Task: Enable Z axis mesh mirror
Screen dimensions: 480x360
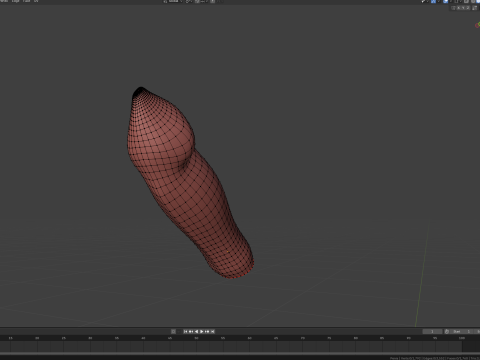Action: [468, 8]
